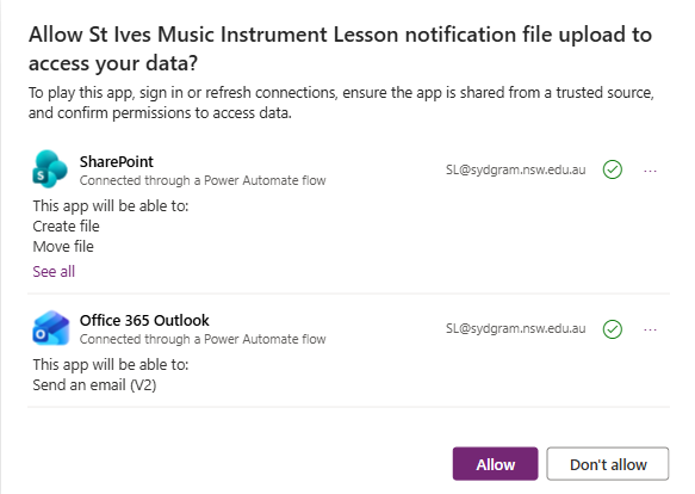Viewport: 695px width, 494px height.
Task: Click the SharePoint app icon
Action: coord(50,169)
